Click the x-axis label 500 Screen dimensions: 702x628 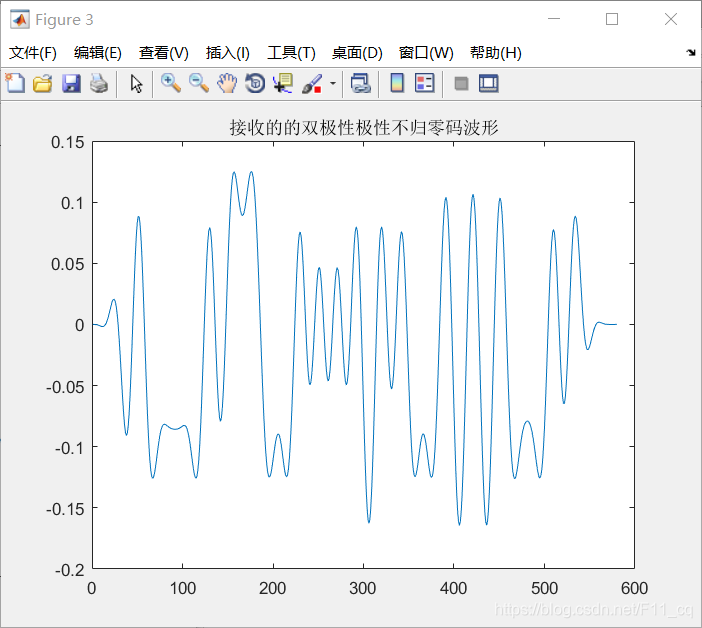pyautogui.click(x=544, y=588)
